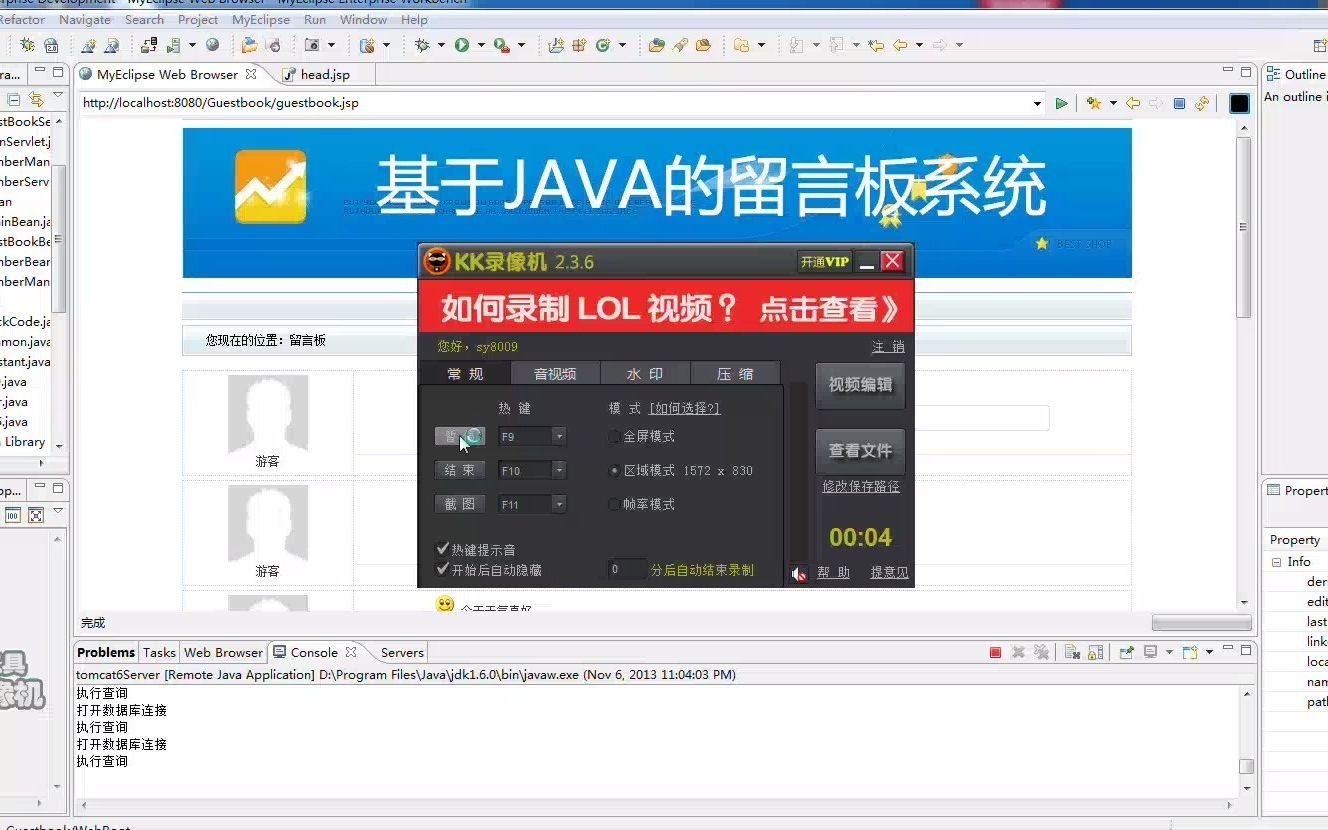Click the black square browser icon
This screenshot has width=1328, height=830.
tap(1240, 103)
